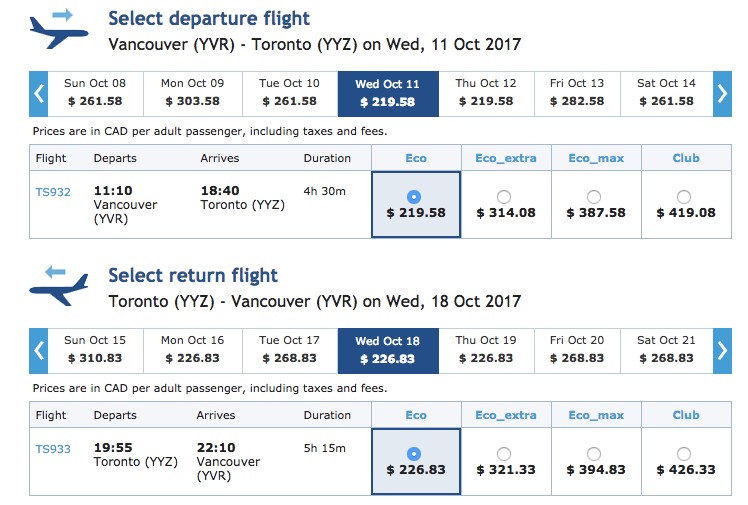Select Eco_extra fare $314.08 for departure
The width and height of the screenshot is (748, 505).
[504, 197]
